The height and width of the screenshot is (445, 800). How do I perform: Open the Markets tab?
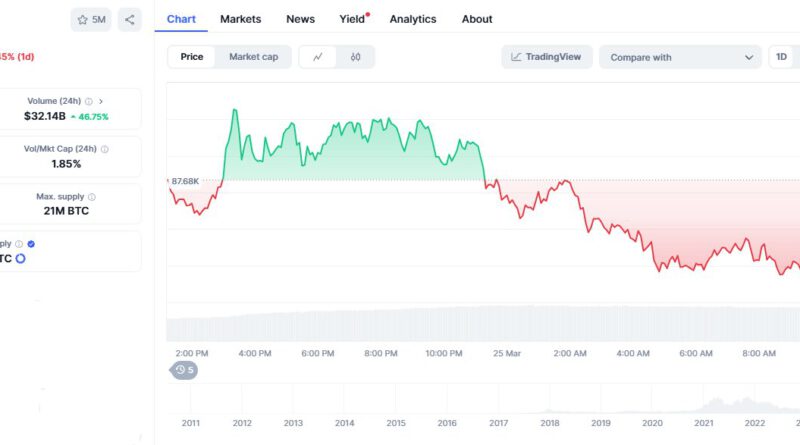pos(240,19)
